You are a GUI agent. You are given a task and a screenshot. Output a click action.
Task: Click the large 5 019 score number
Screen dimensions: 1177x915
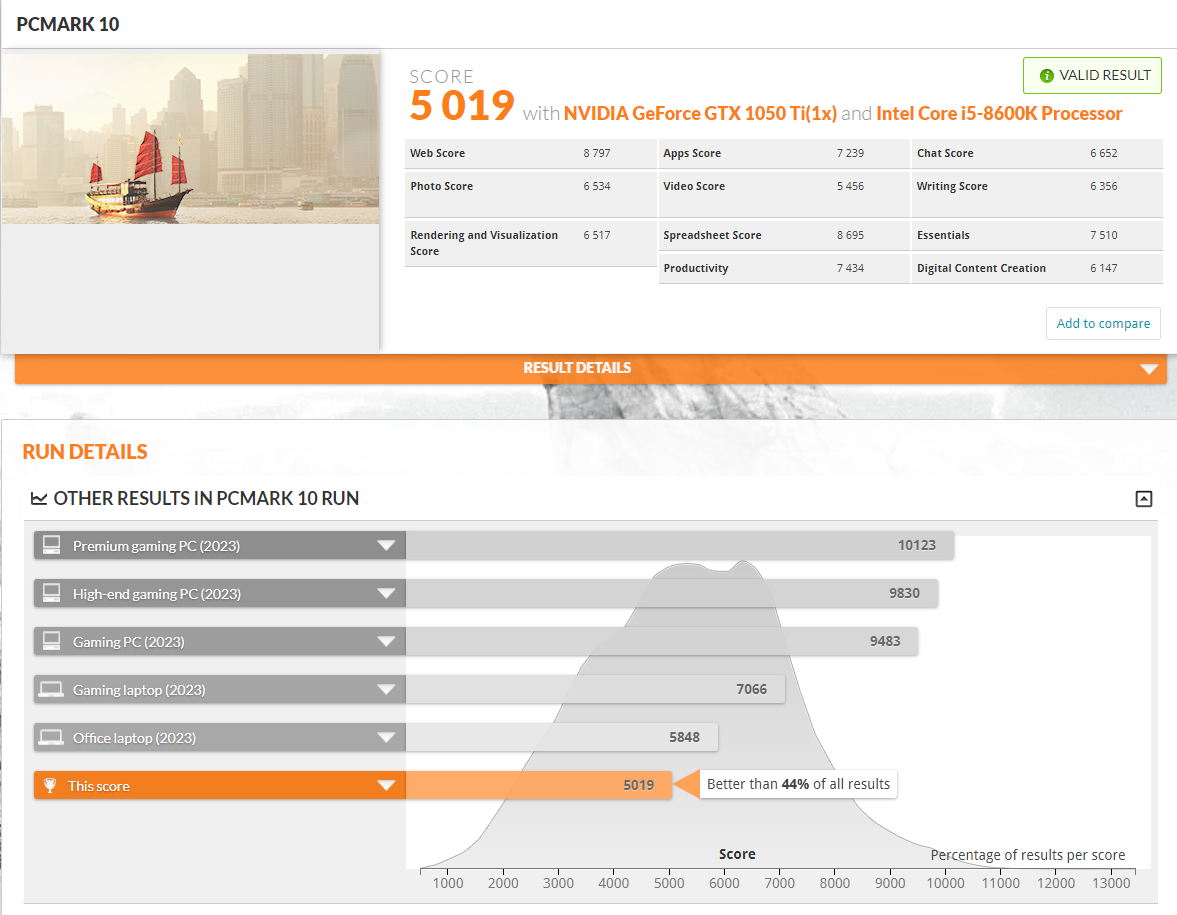(x=462, y=105)
